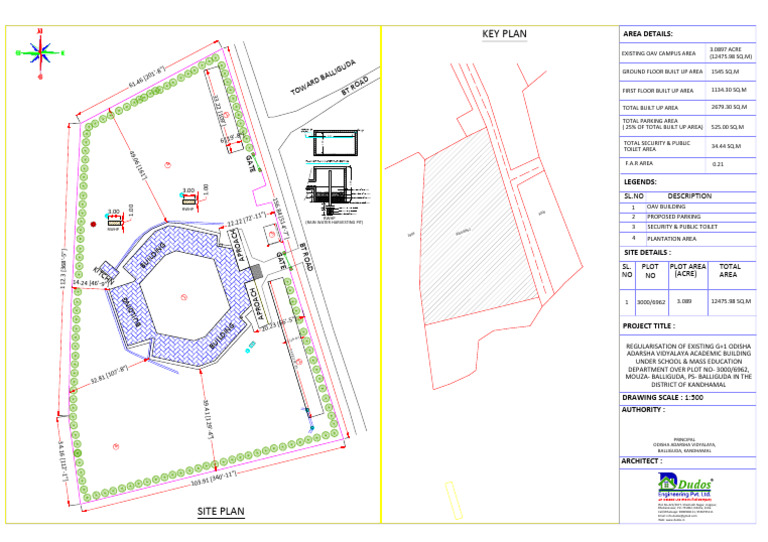Click the 103.91 [340'-11"] dimension
768x542 pixels.
[x=214, y=477]
